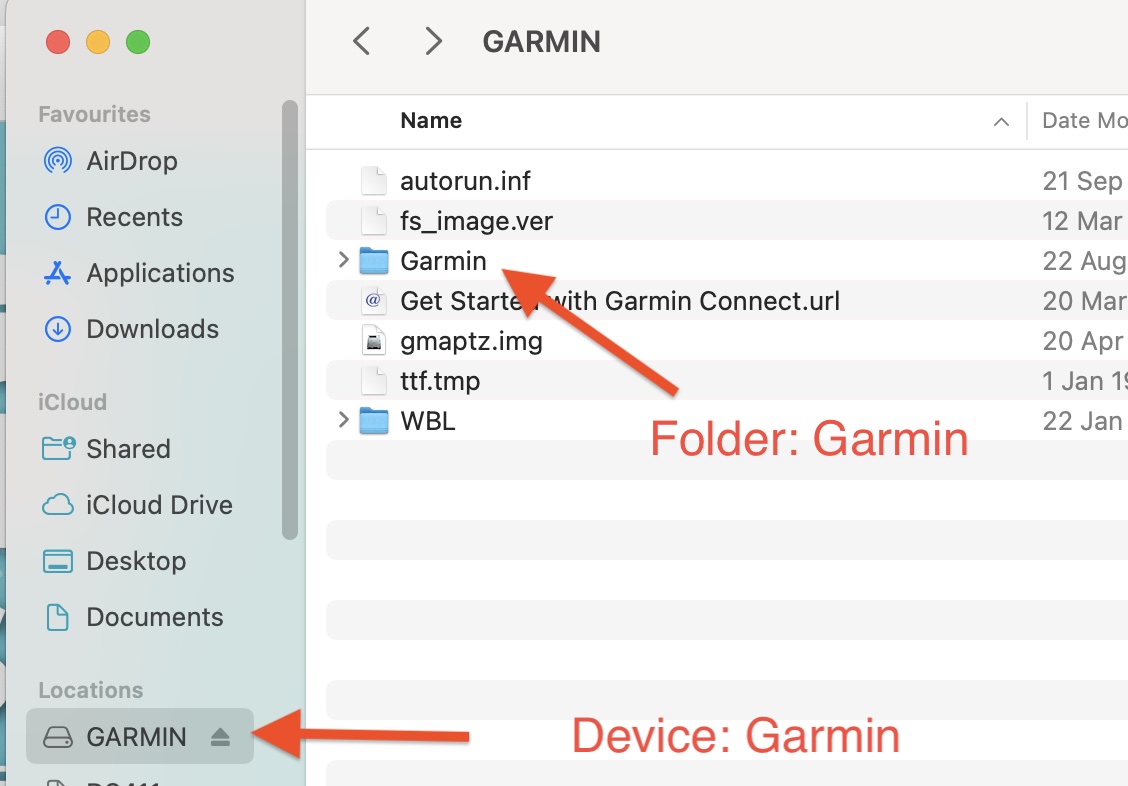Click the green full-screen window button
The image size is (1128, 786).
138,42
